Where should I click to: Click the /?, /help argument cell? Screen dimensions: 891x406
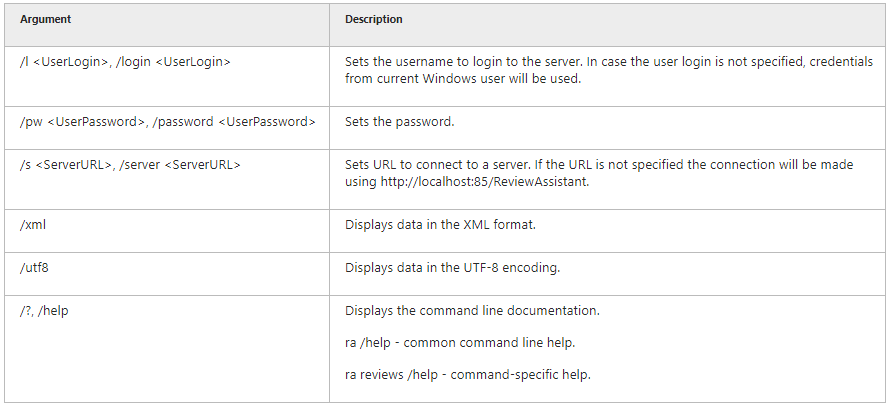click(x=167, y=349)
